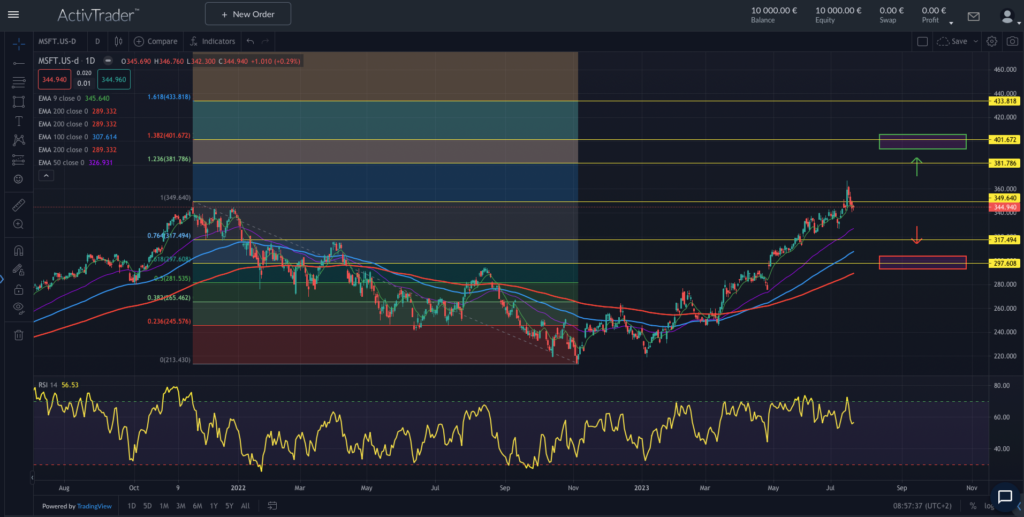The image size is (1024, 517).
Task: Select the 1Y time range
Action: [x=214, y=506]
